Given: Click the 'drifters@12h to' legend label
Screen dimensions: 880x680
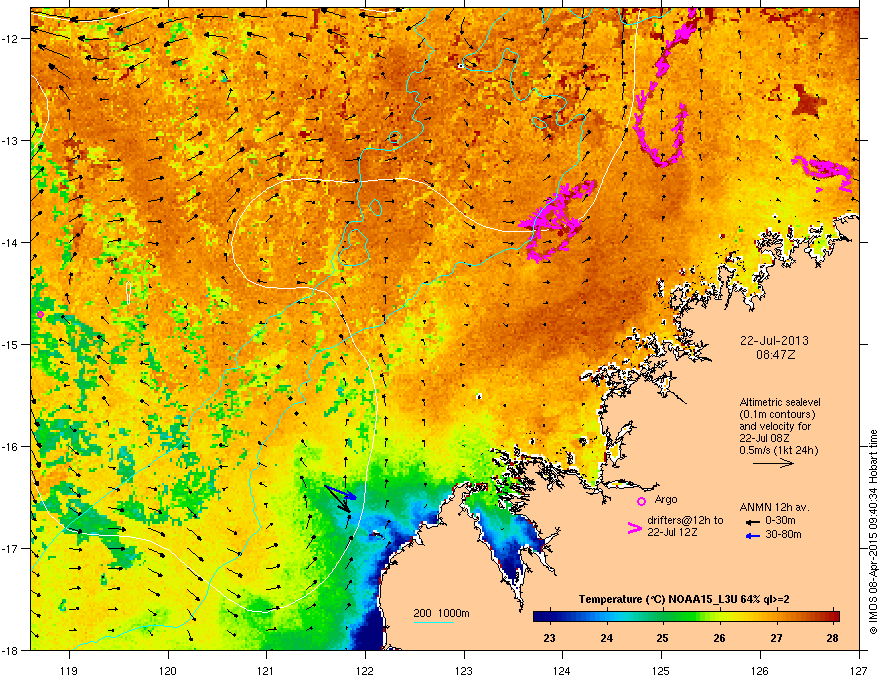Looking at the screenshot, I should 685,520.
